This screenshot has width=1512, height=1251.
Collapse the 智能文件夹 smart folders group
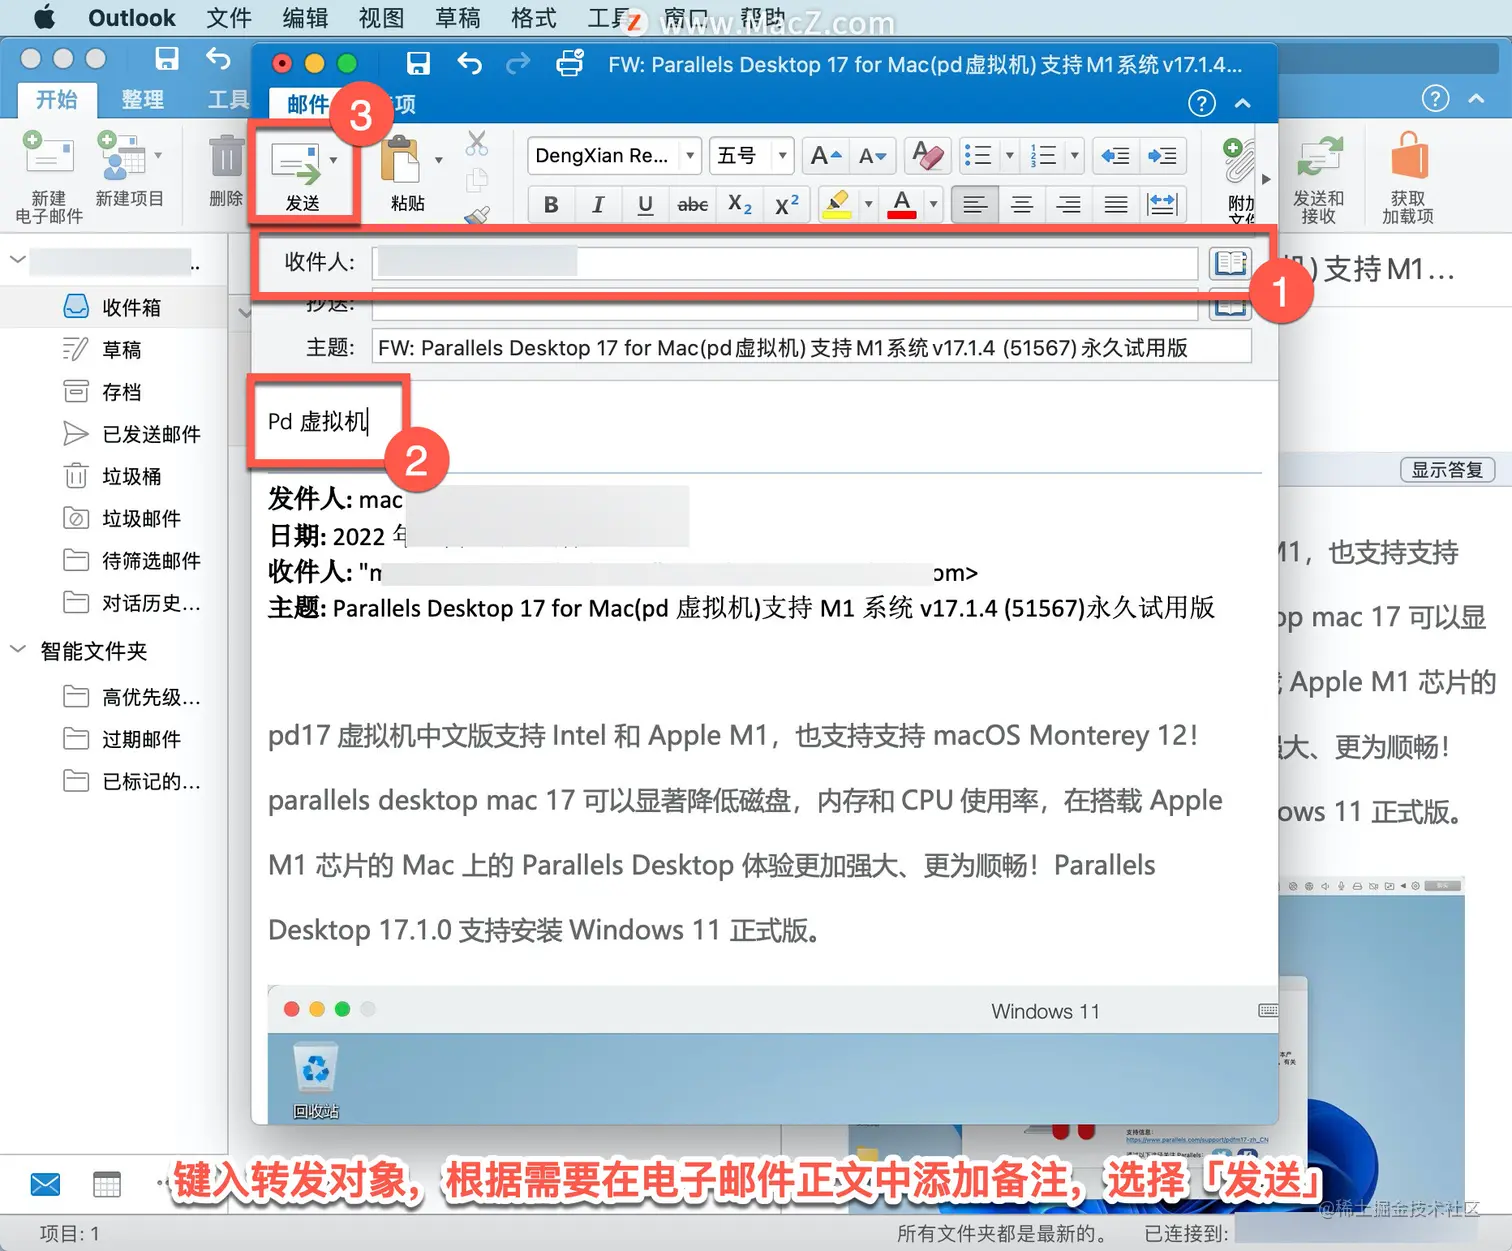click(18, 650)
